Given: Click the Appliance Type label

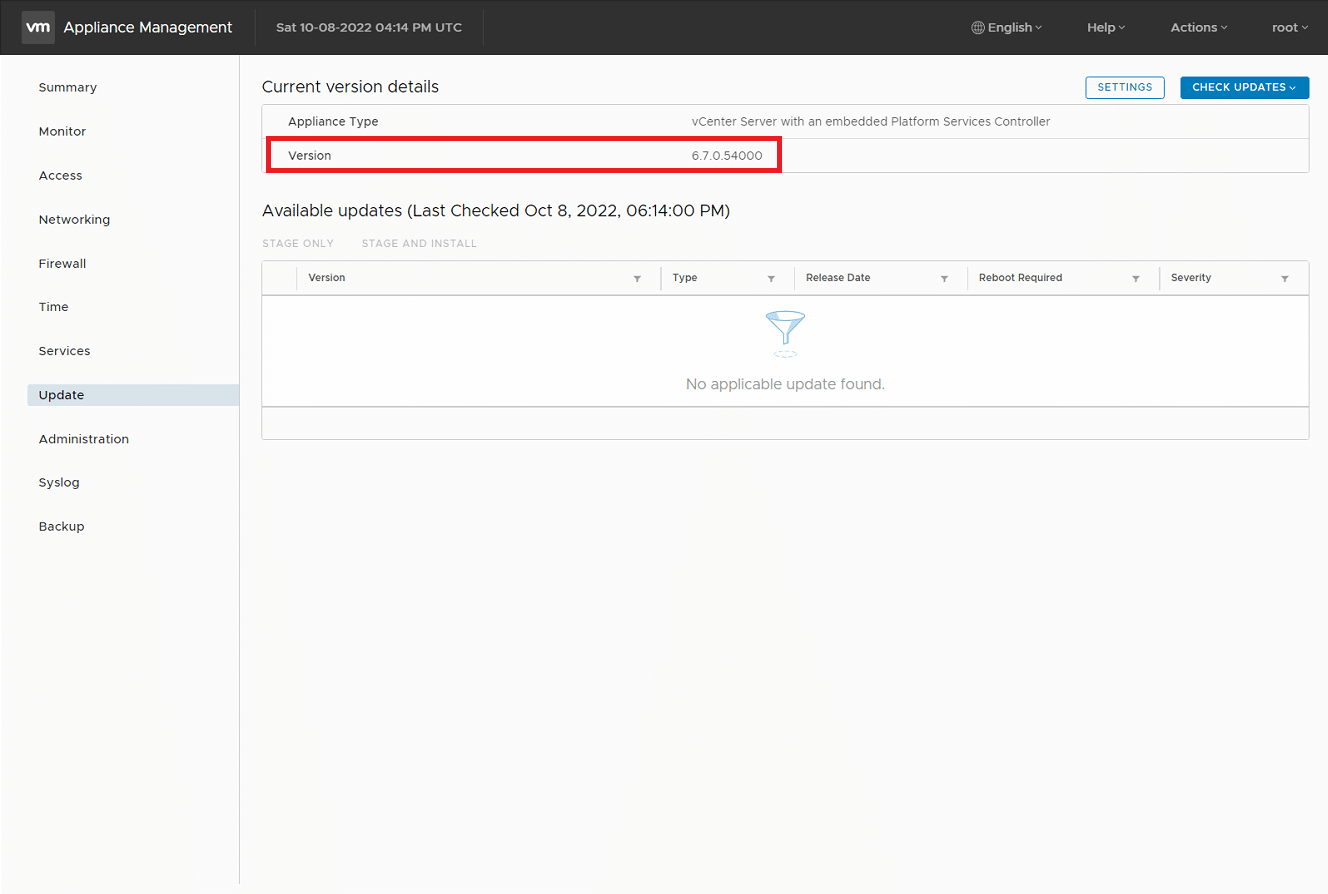Looking at the screenshot, I should (333, 122).
